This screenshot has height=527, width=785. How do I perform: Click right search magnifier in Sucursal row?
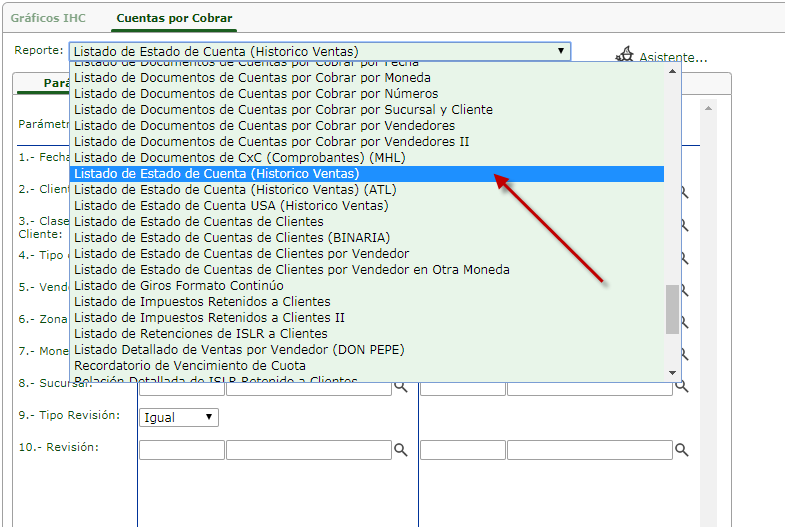[x=683, y=386]
